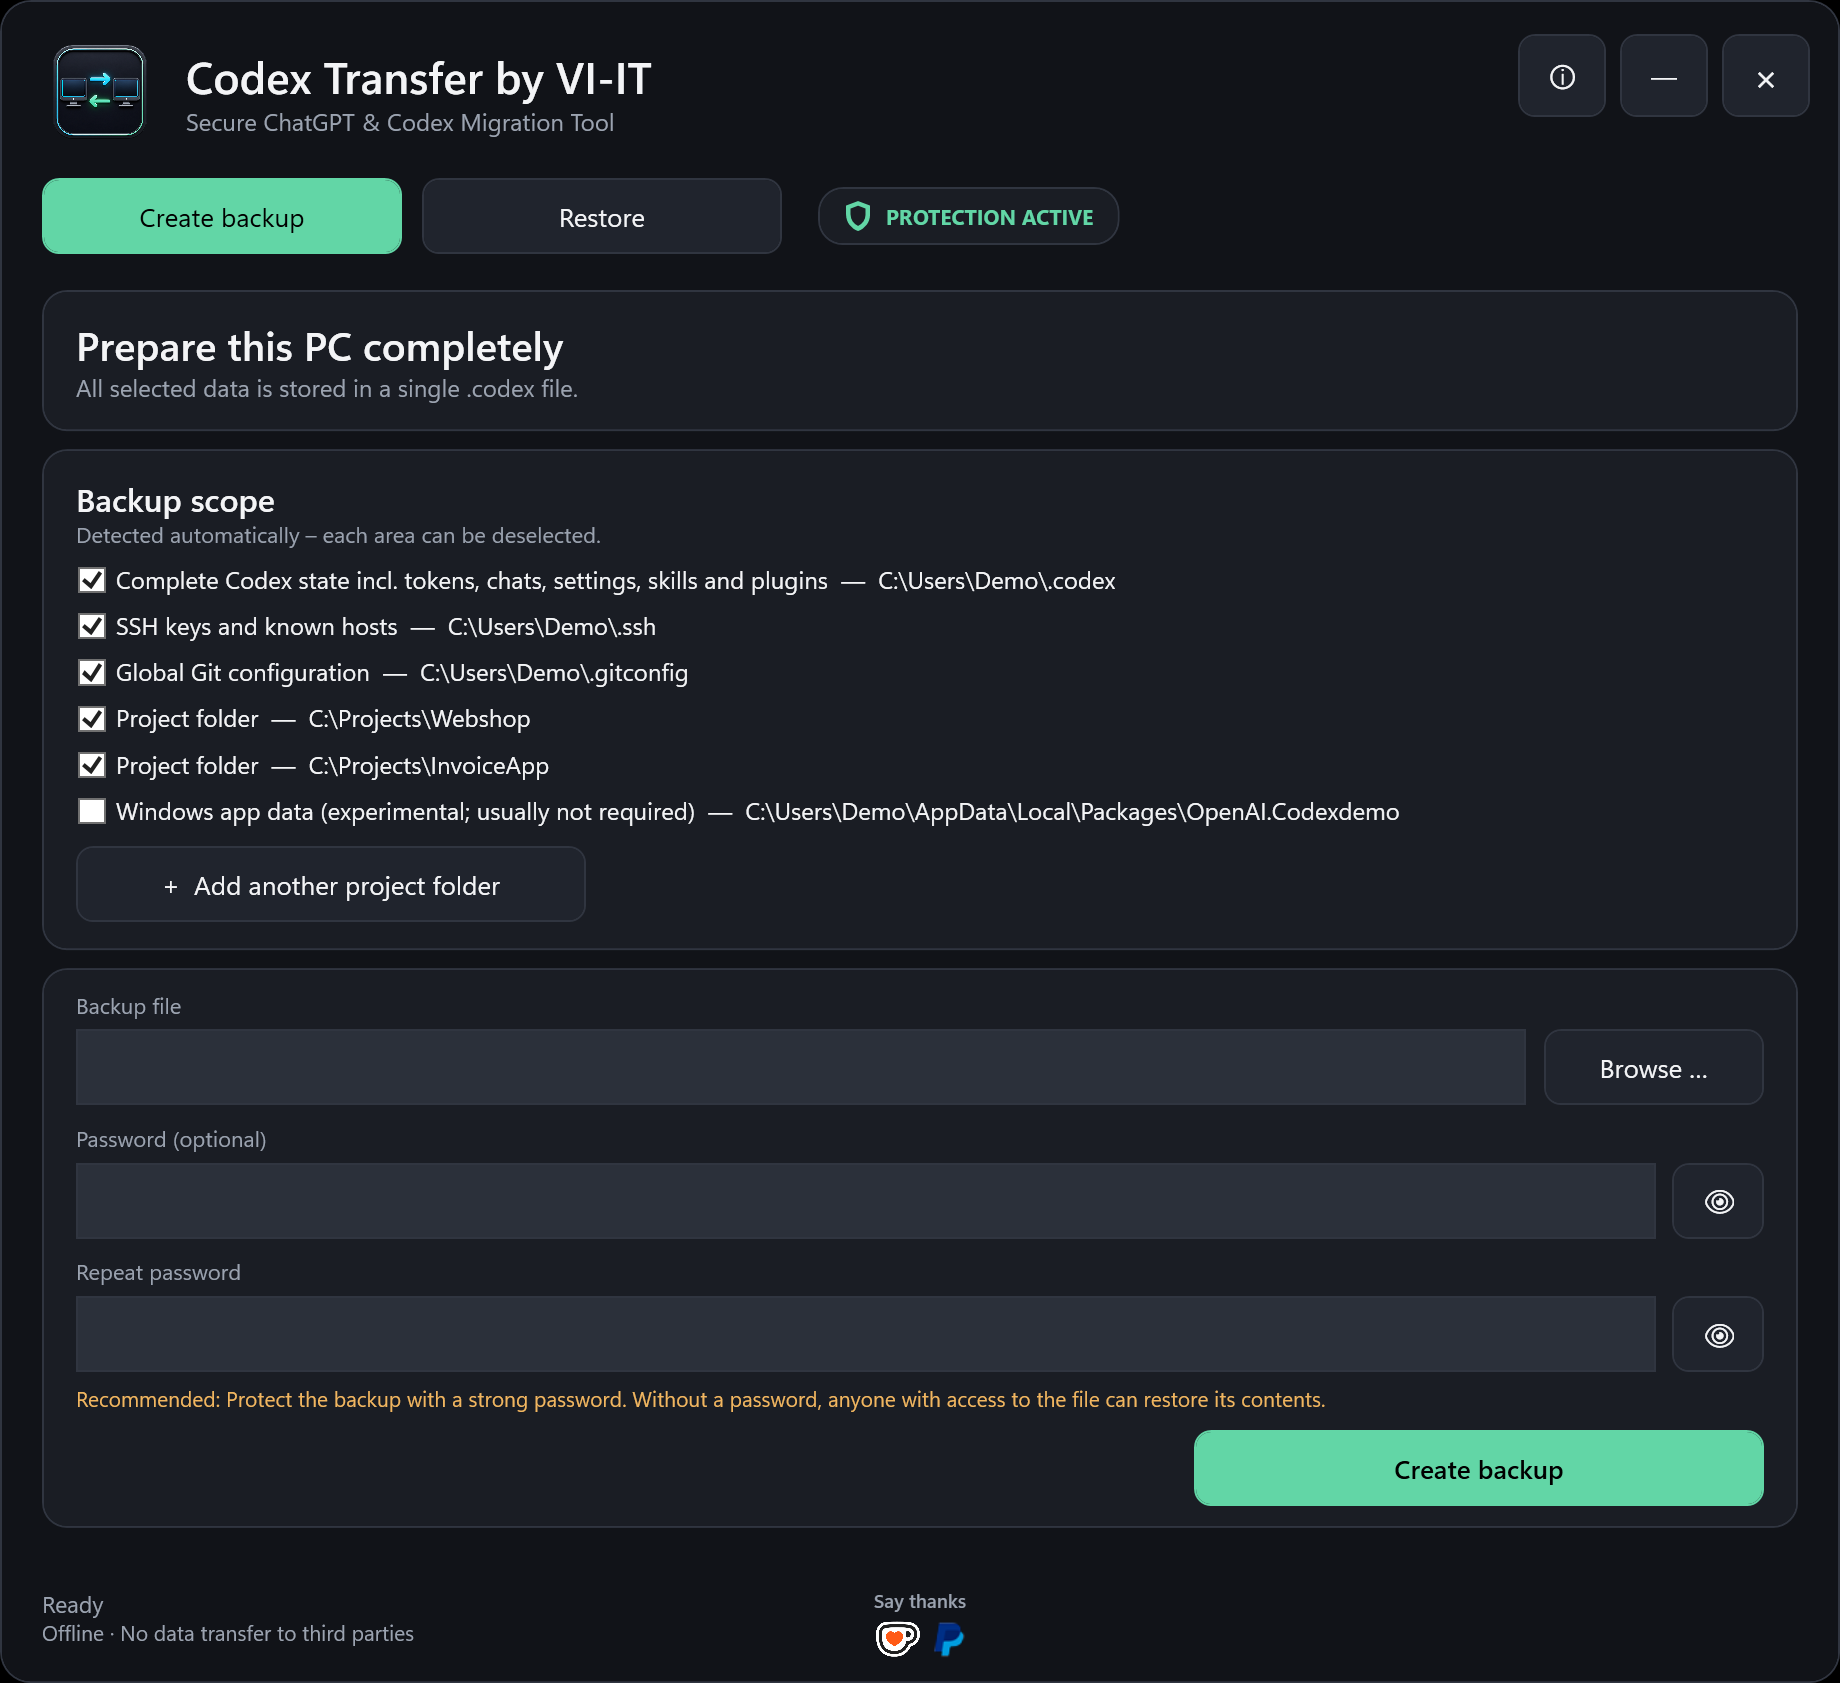Screen dimensions: 1840x1683
Task: Click Secure ChatGPT & Codex Migration Tool subtitle
Action: pos(400,123)
